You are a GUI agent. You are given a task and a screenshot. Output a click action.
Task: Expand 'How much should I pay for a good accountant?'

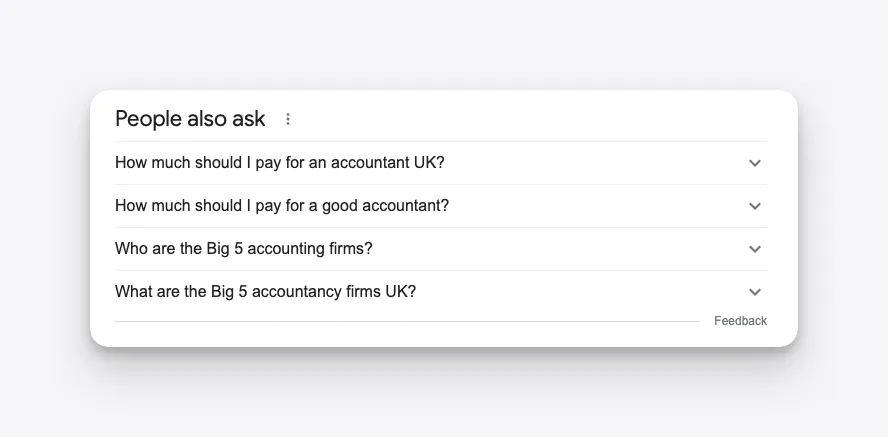coord(282,205)
